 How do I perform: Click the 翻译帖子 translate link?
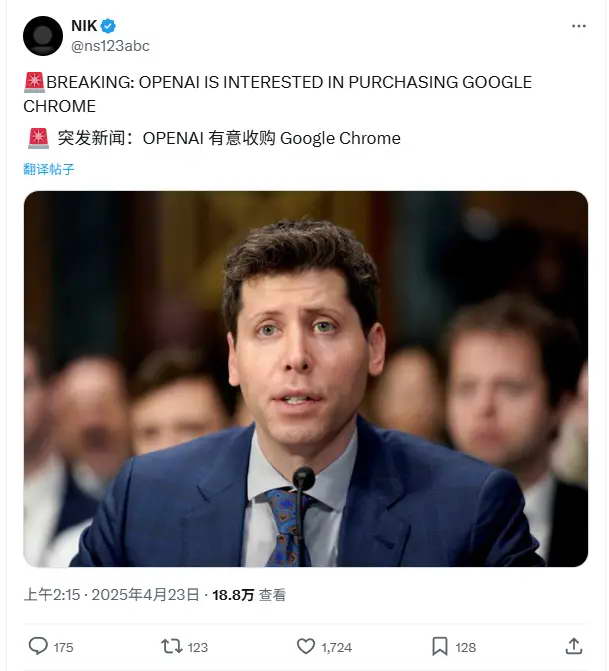pyautogui.click(x=49, y=169)
